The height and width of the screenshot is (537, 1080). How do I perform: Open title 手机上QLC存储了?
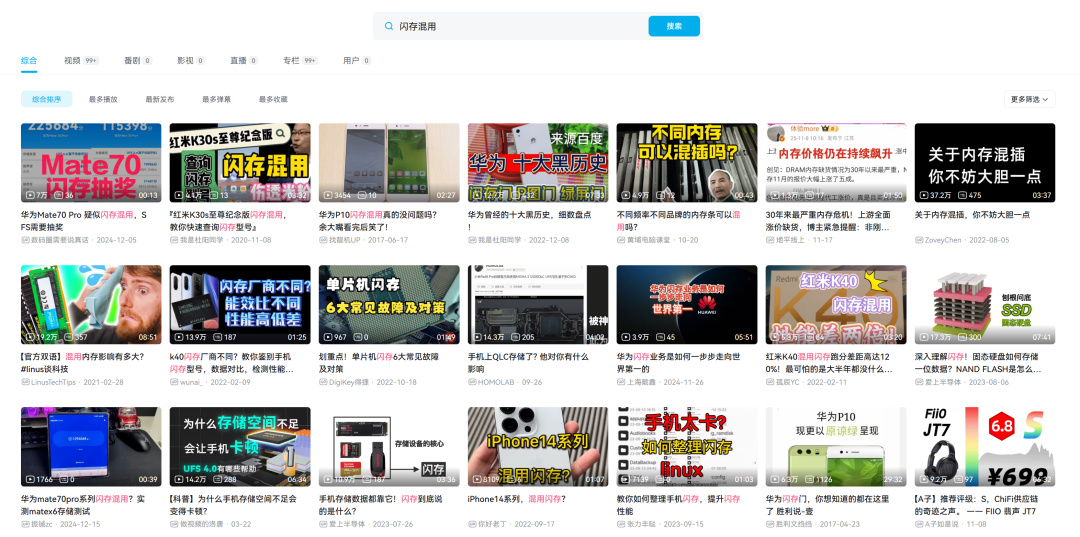(528, 362)
